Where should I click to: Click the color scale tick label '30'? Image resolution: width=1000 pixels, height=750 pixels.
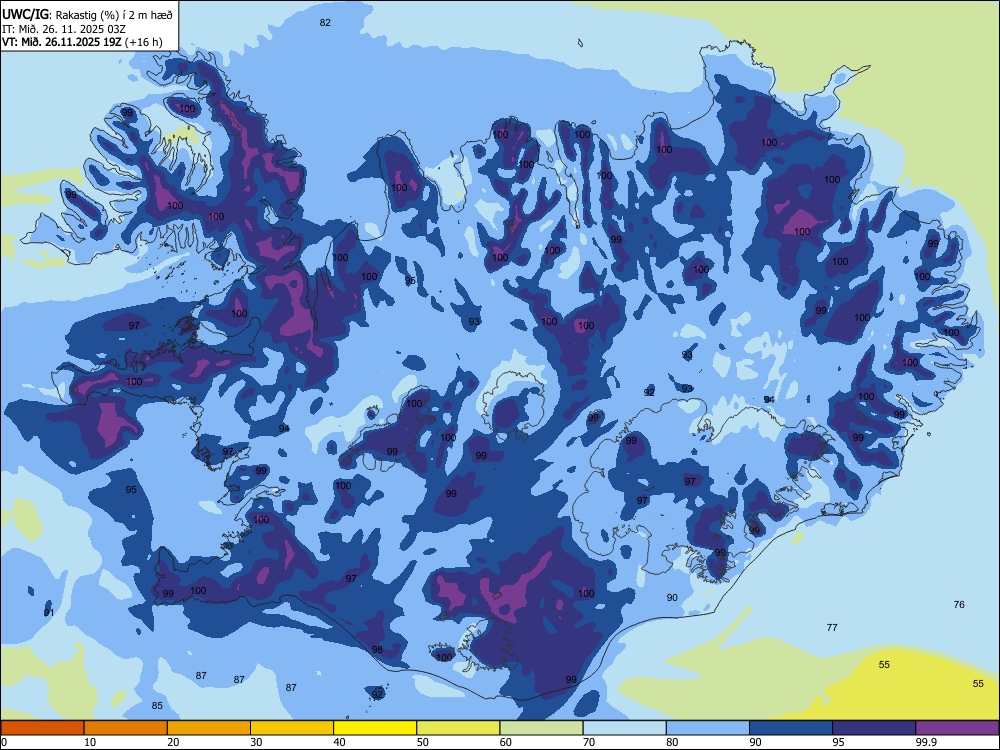click(256, 742)
